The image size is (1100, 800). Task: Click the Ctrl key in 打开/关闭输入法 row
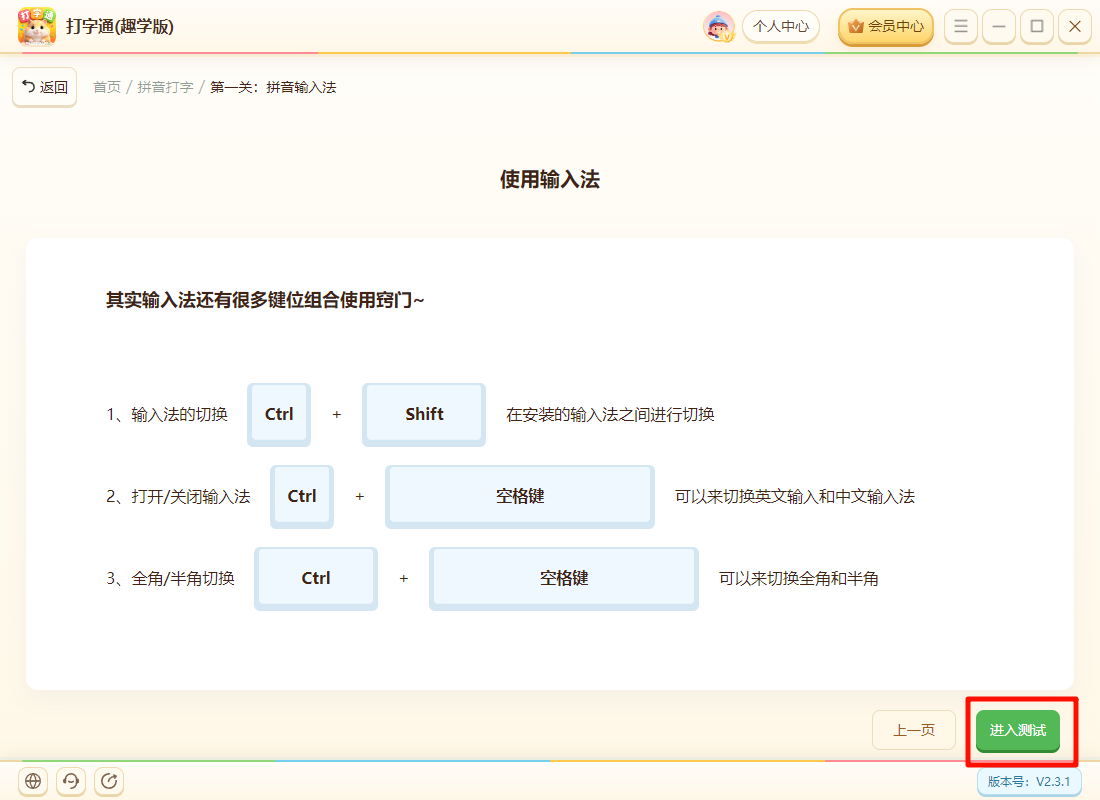[x=302, y=497]
